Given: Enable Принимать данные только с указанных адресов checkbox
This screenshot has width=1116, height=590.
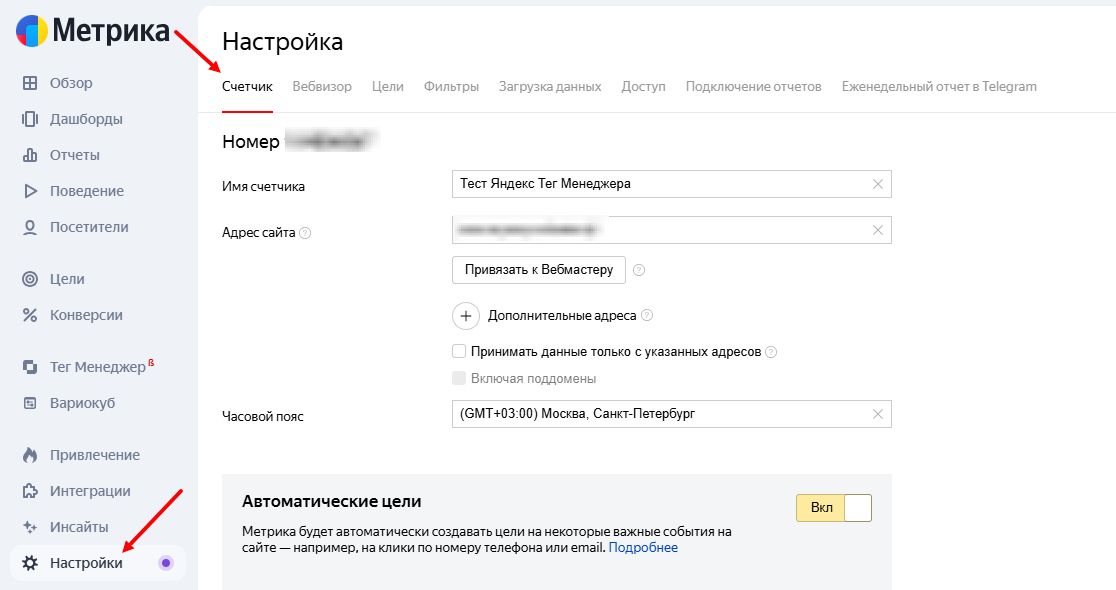Looking at the screenshot, I should (x=459, y=352).
